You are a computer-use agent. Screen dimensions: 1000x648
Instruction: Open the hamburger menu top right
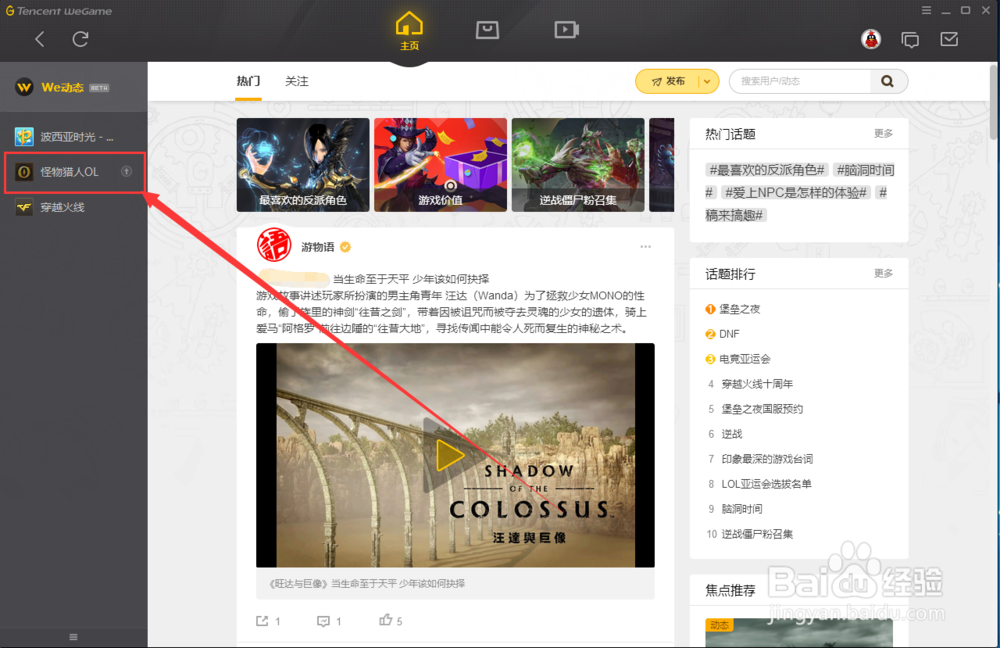[x=926, y=10]
